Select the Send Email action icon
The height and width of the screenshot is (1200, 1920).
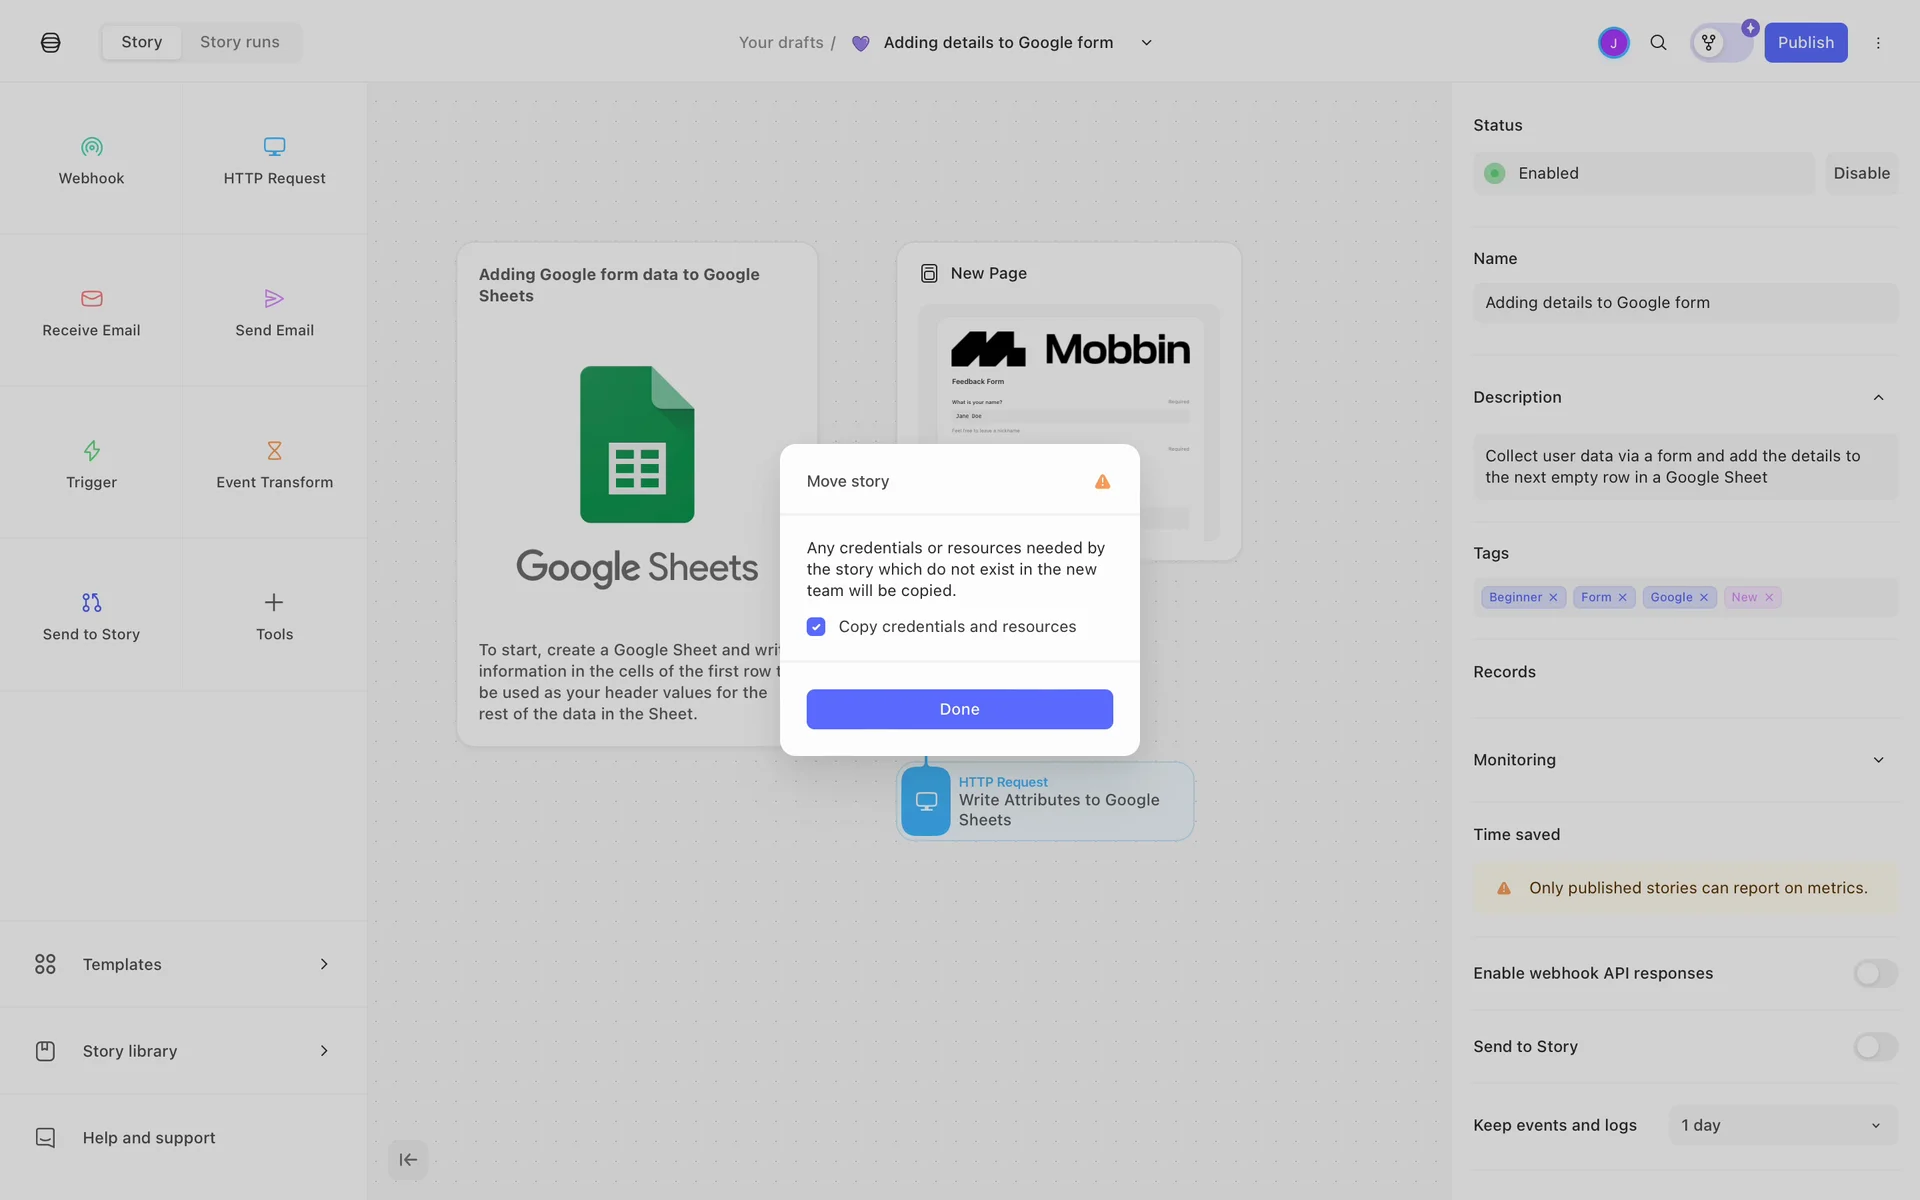(274, 299)
